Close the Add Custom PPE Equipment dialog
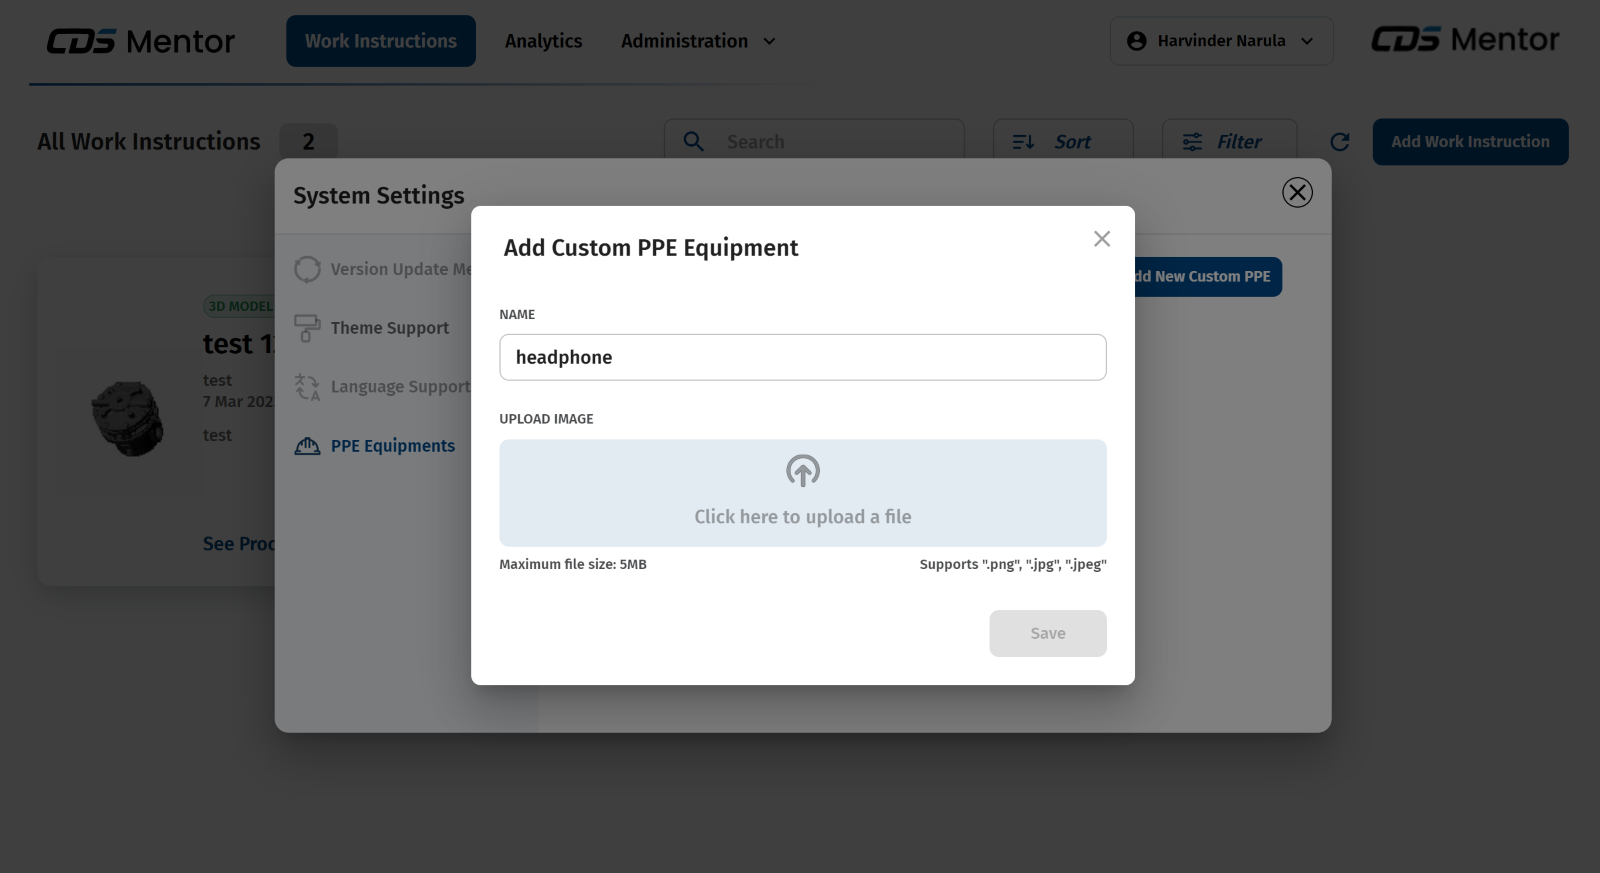This screenshot has width=1600, height=873. pyautogui.click(x=1101, y=239)
